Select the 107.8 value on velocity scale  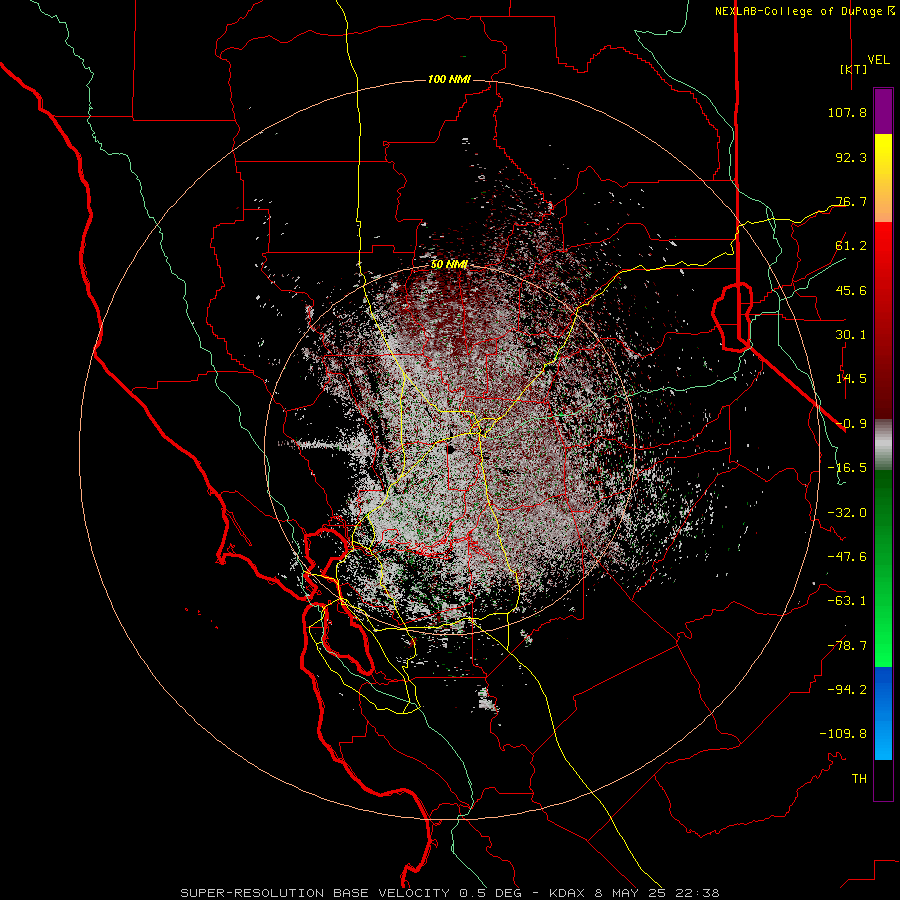tap(847, 112)
